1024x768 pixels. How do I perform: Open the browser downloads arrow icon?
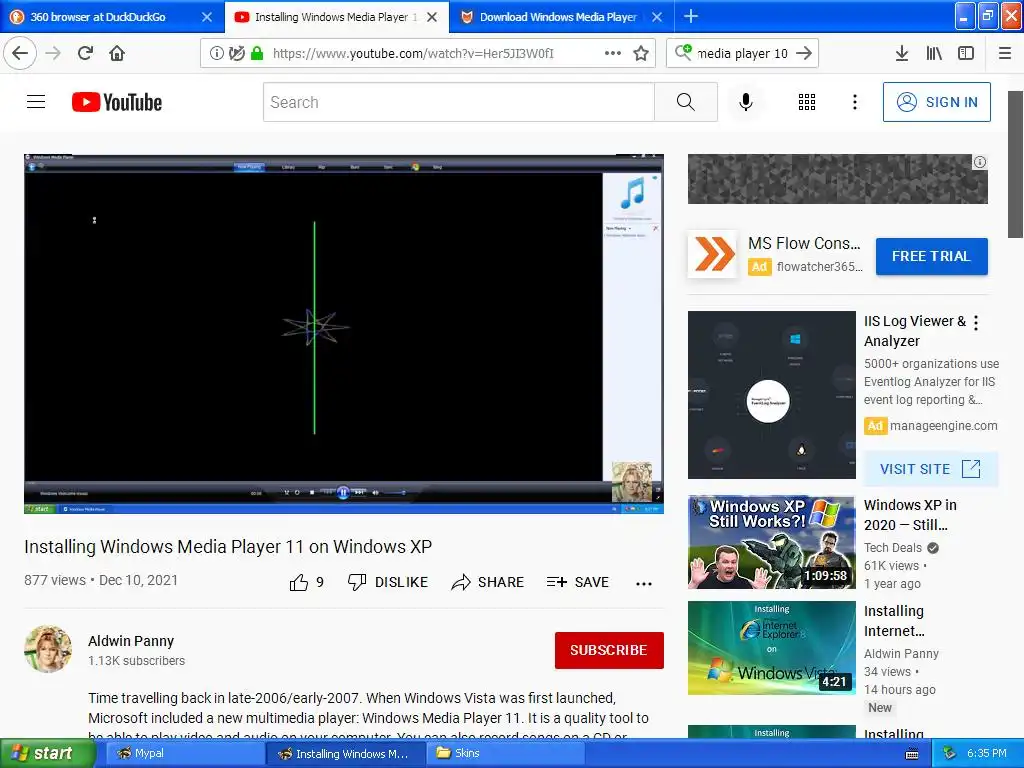(901, 53)
